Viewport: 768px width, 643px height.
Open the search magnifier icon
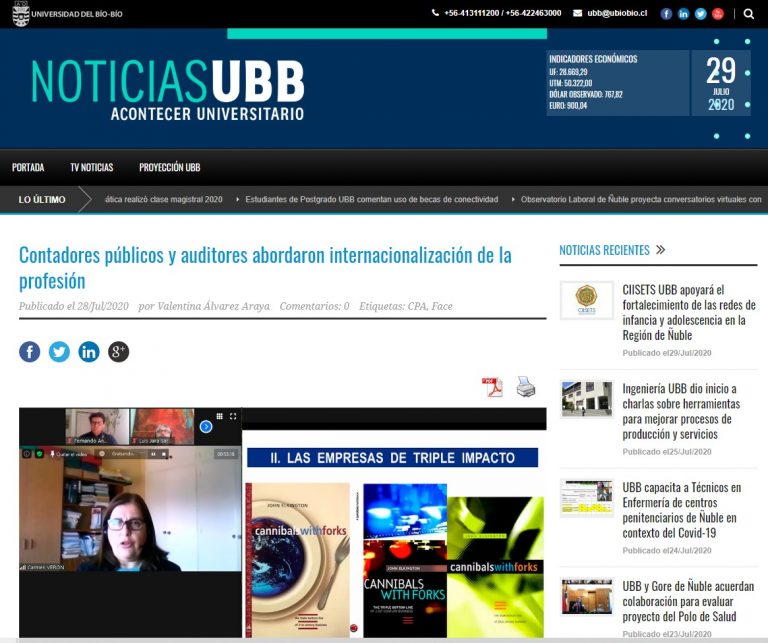[748, 14]
